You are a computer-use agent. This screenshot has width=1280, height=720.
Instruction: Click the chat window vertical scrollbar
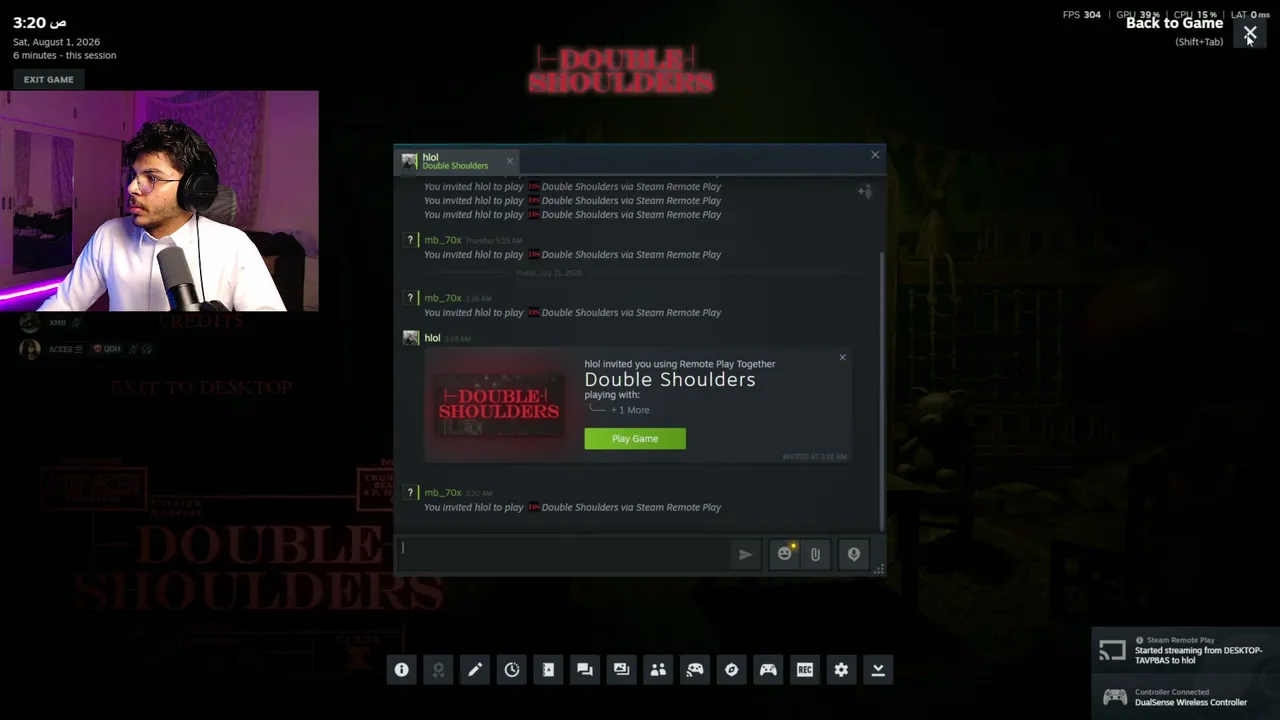point(881,390)
